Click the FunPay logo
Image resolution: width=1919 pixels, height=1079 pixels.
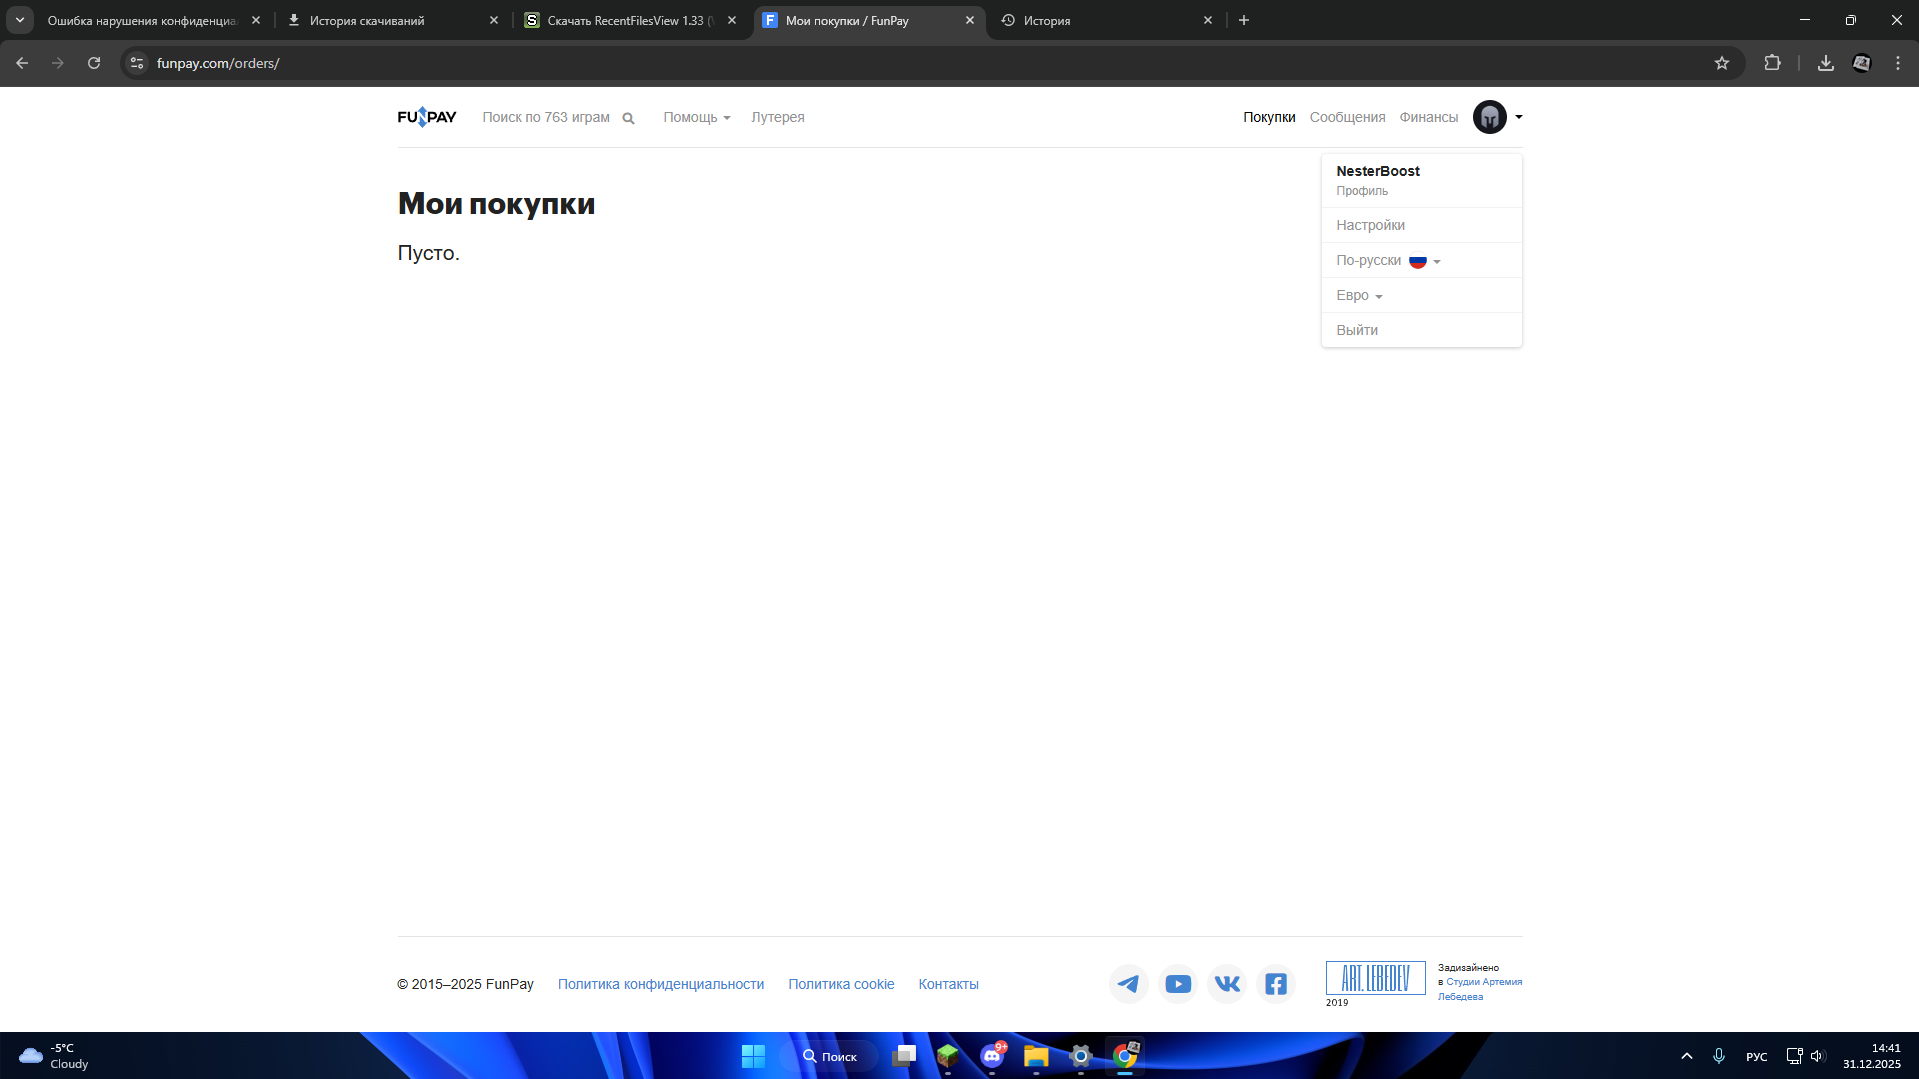427,117
